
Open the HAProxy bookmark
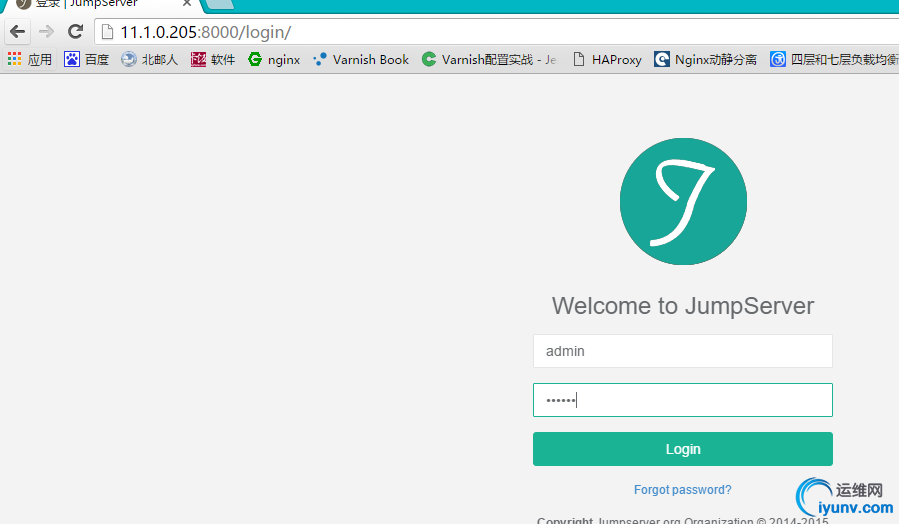(608, 60)
